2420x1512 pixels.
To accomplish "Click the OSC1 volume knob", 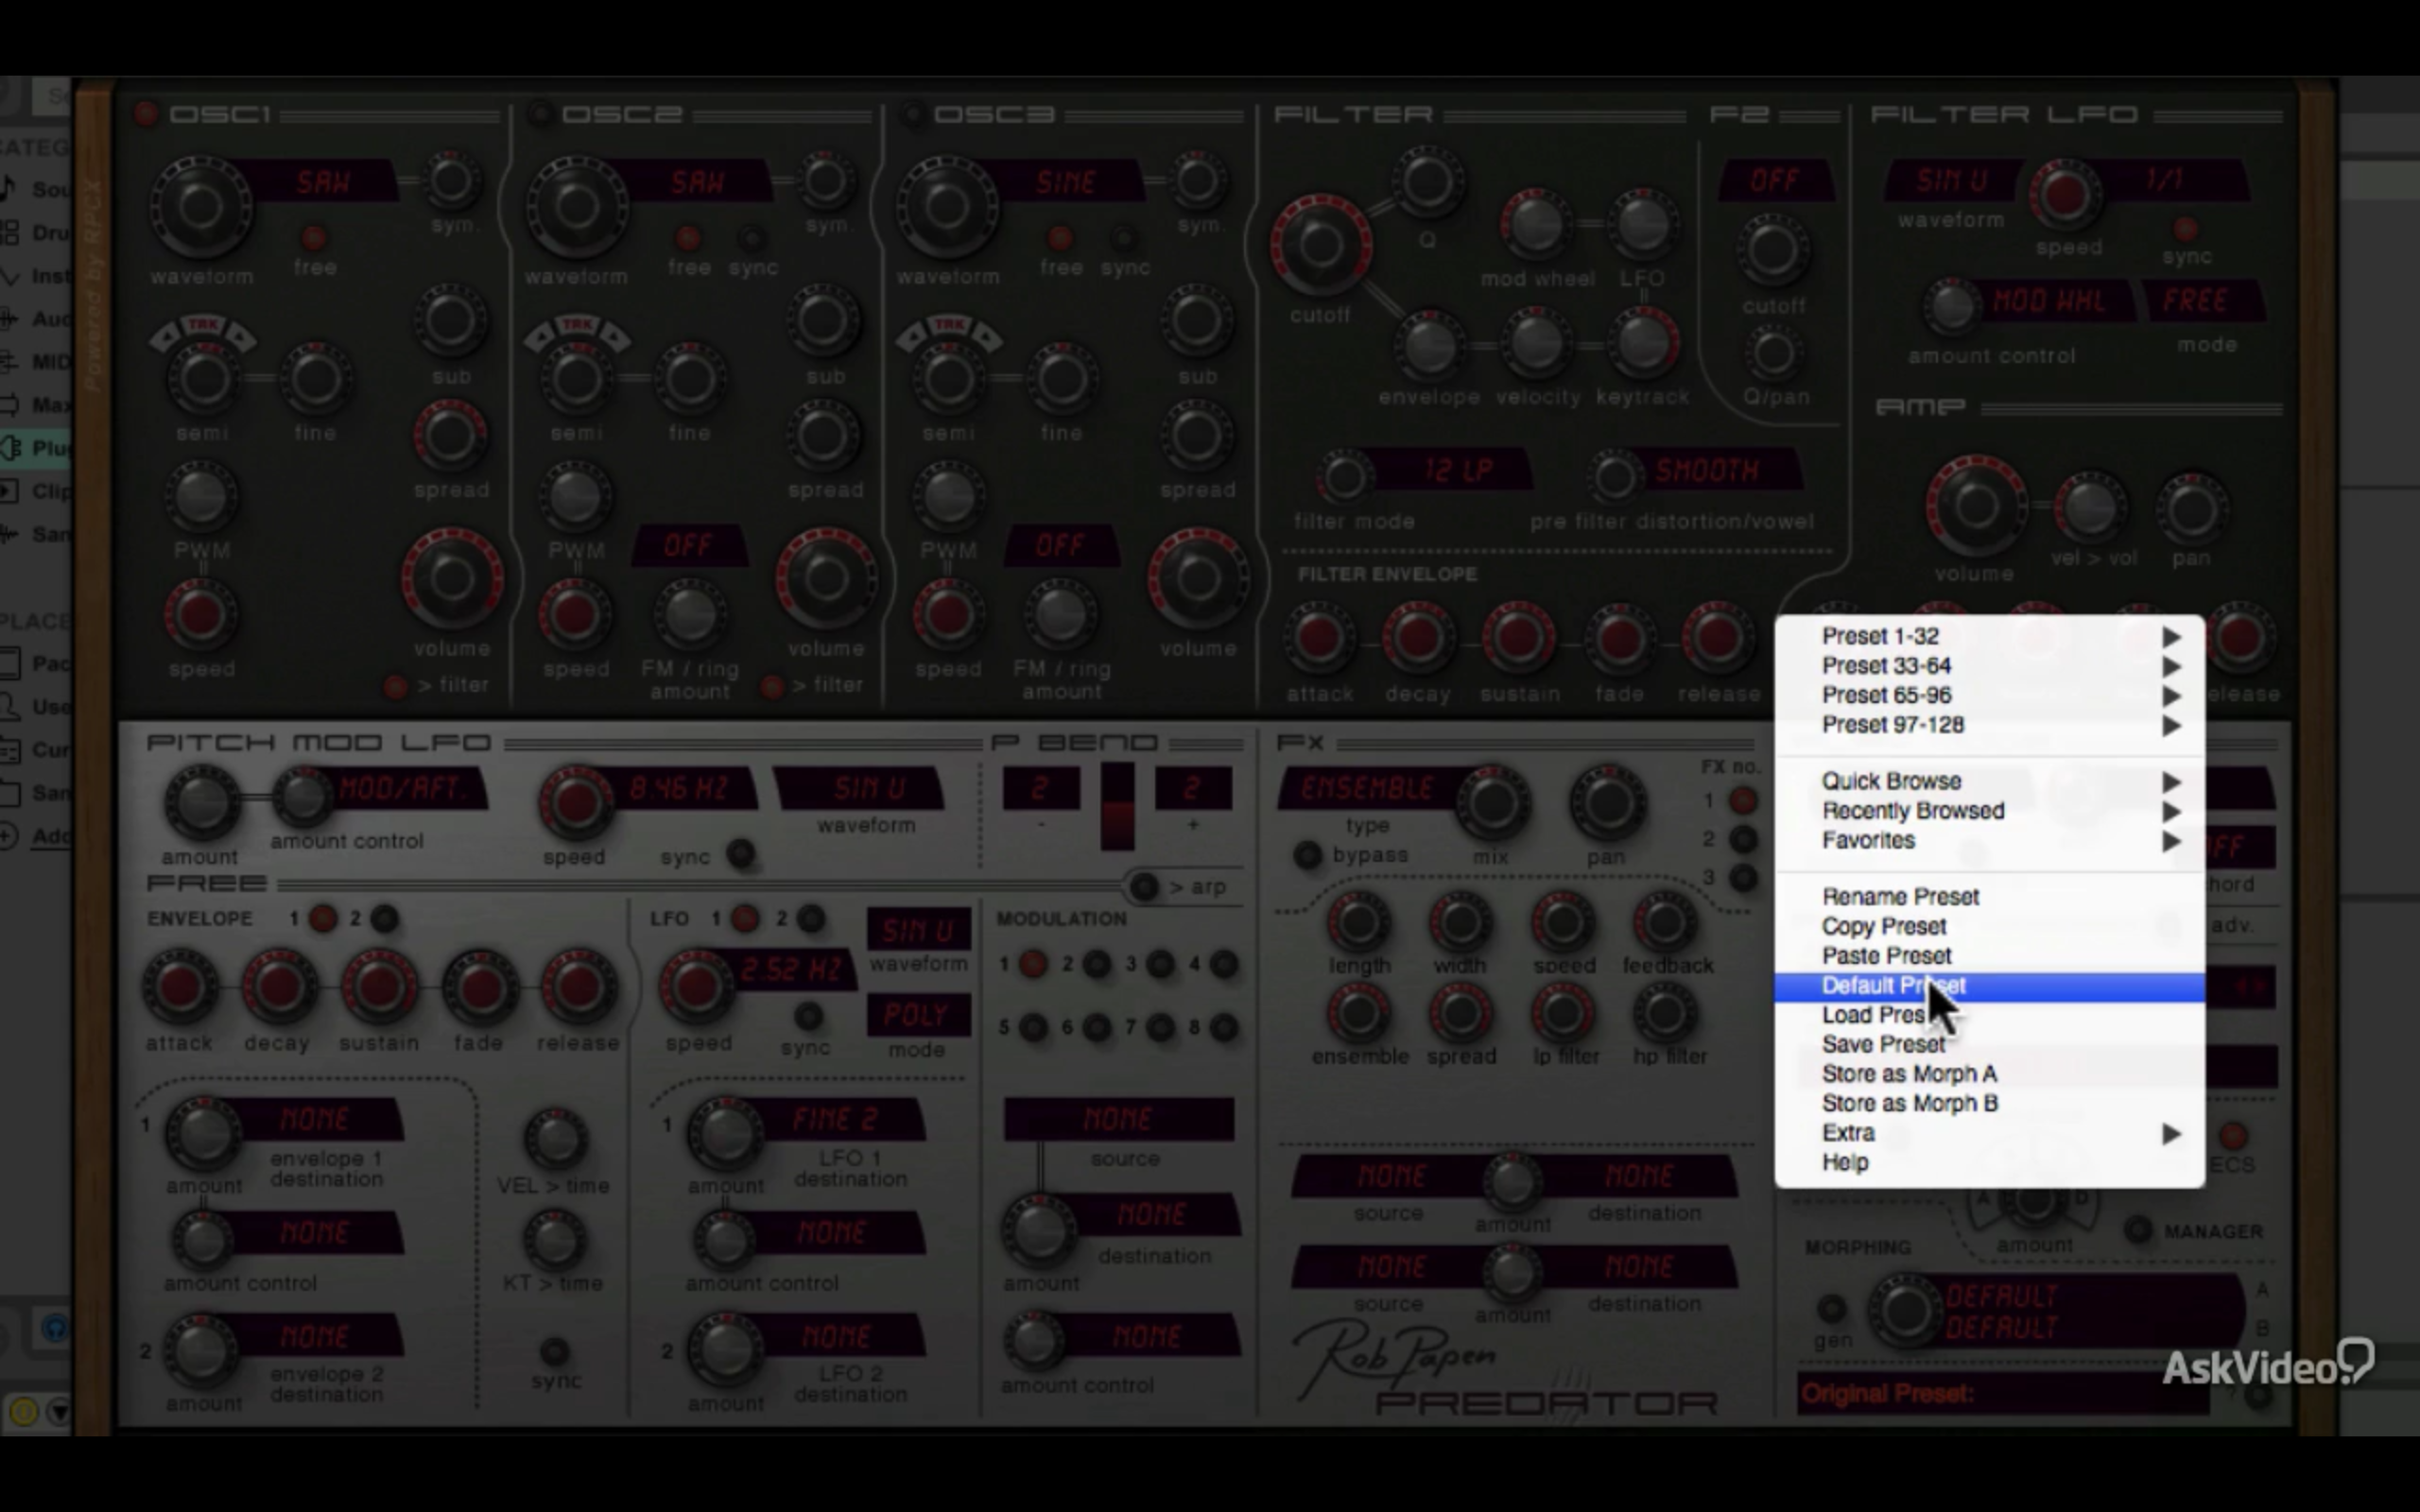I will click(x=452, y=578).
